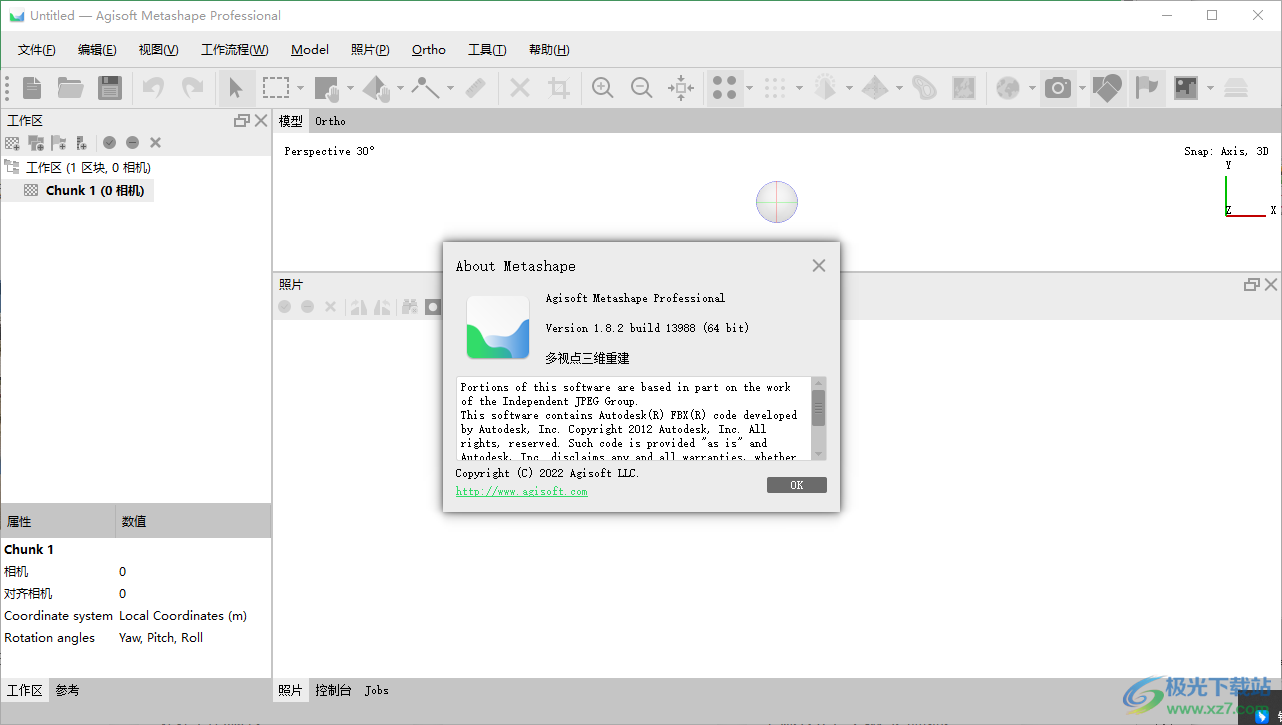This screenshot has height=725, width=1282.
Task: Open a project with the folder icon
Action: coord(70,88)
